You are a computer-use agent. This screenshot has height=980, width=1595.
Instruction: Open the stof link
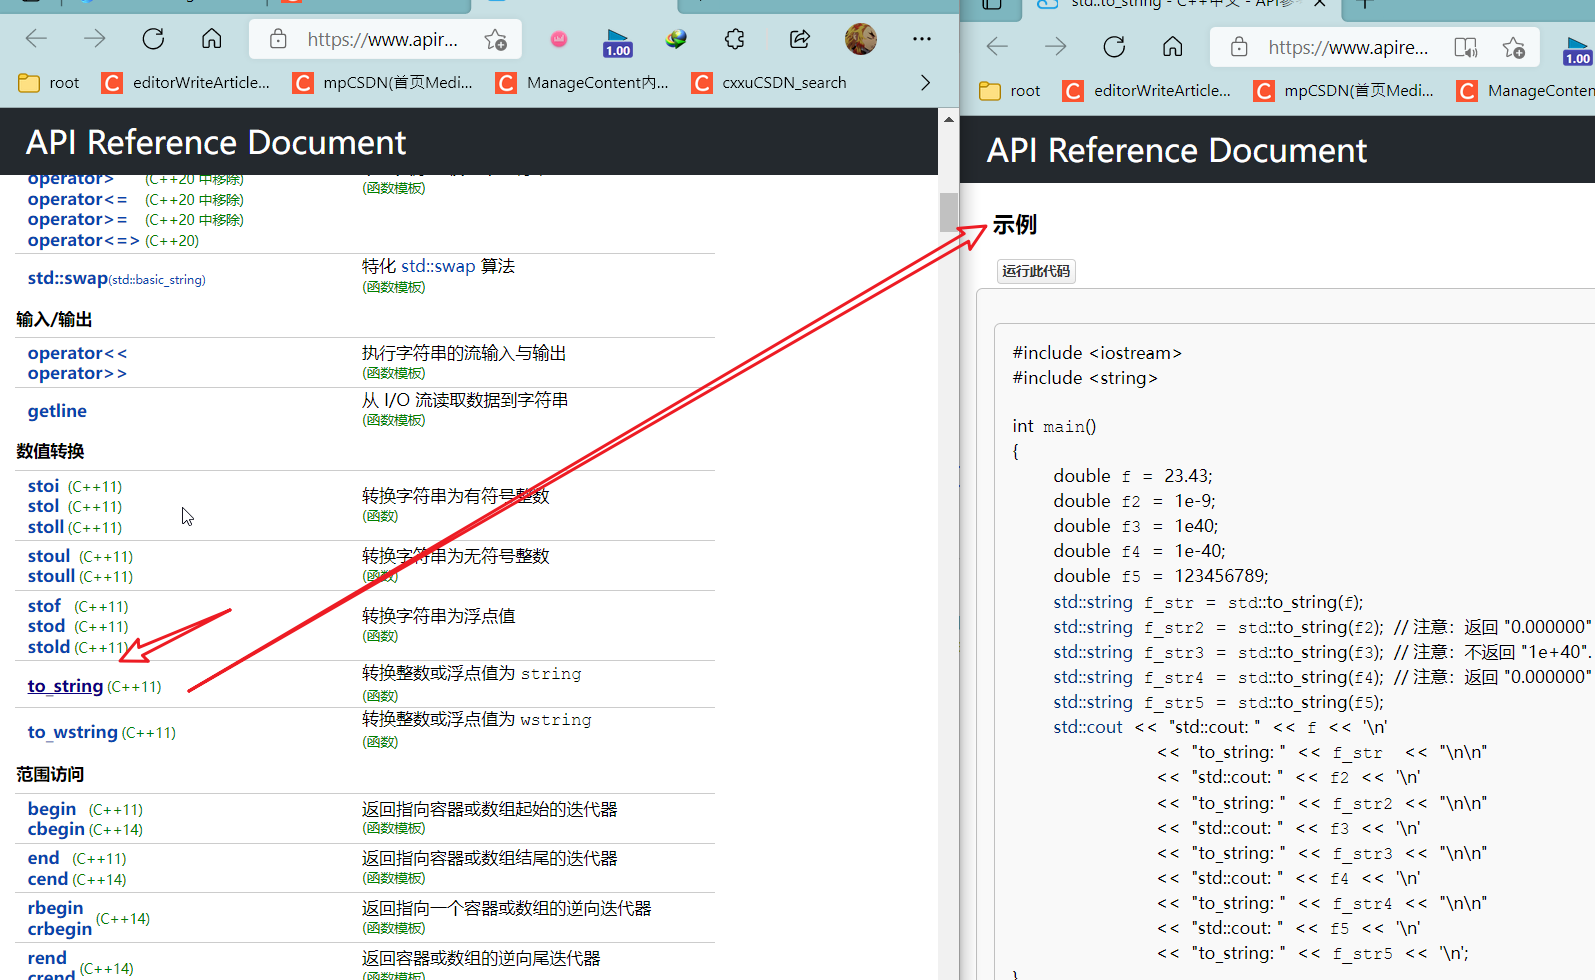[x=44, y=606]
